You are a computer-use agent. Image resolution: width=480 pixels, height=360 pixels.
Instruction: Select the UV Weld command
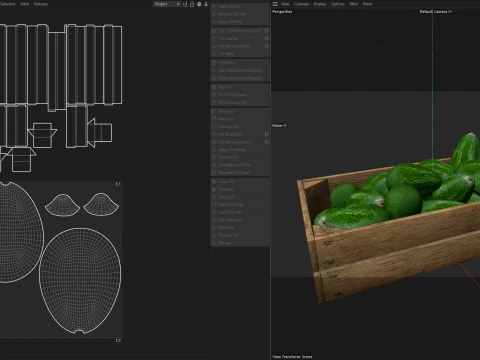[240, 54]
